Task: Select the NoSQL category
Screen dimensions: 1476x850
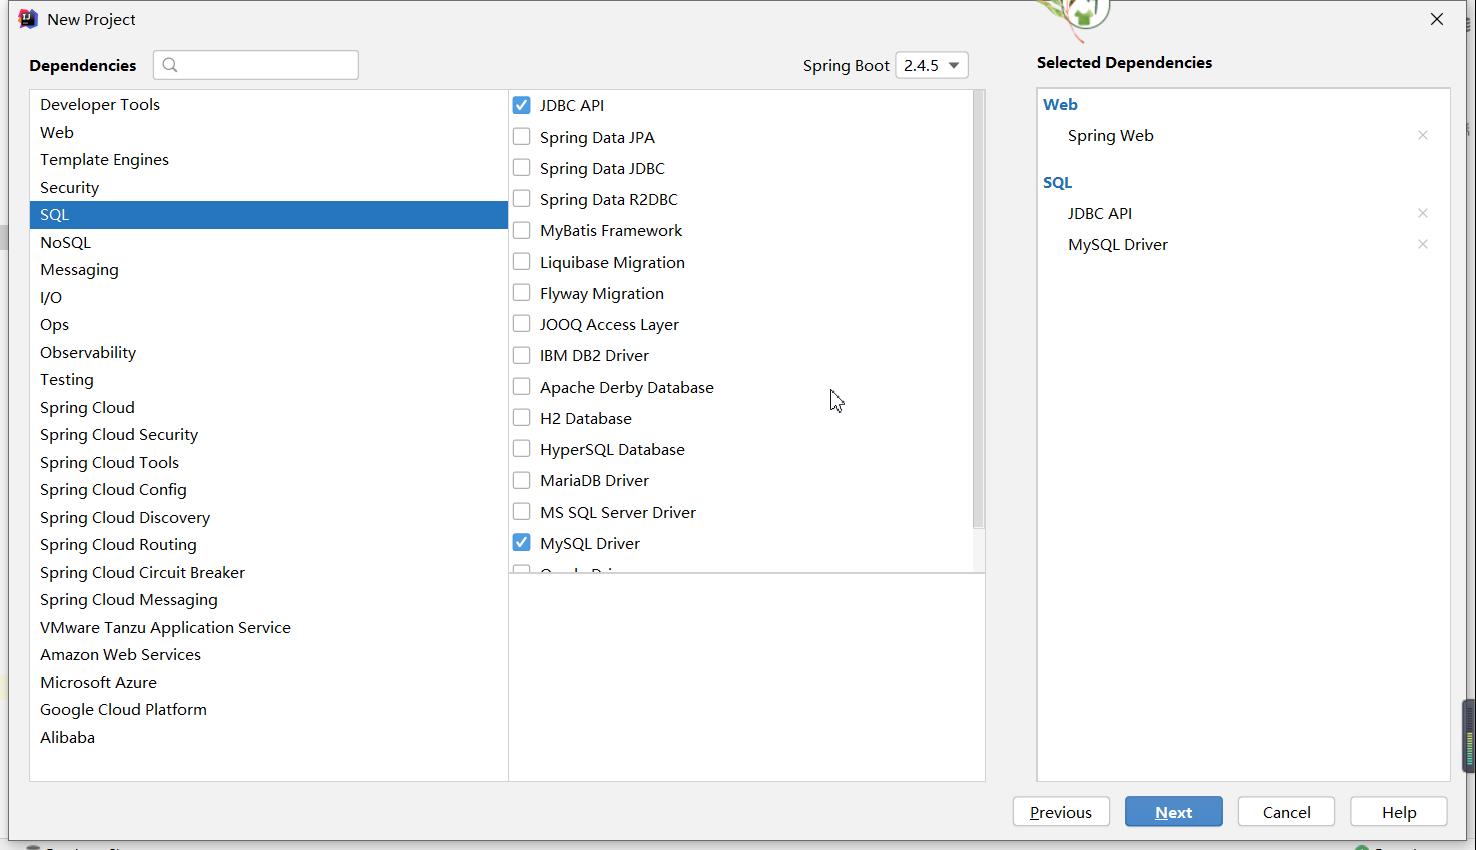Action: pos(268,242)
